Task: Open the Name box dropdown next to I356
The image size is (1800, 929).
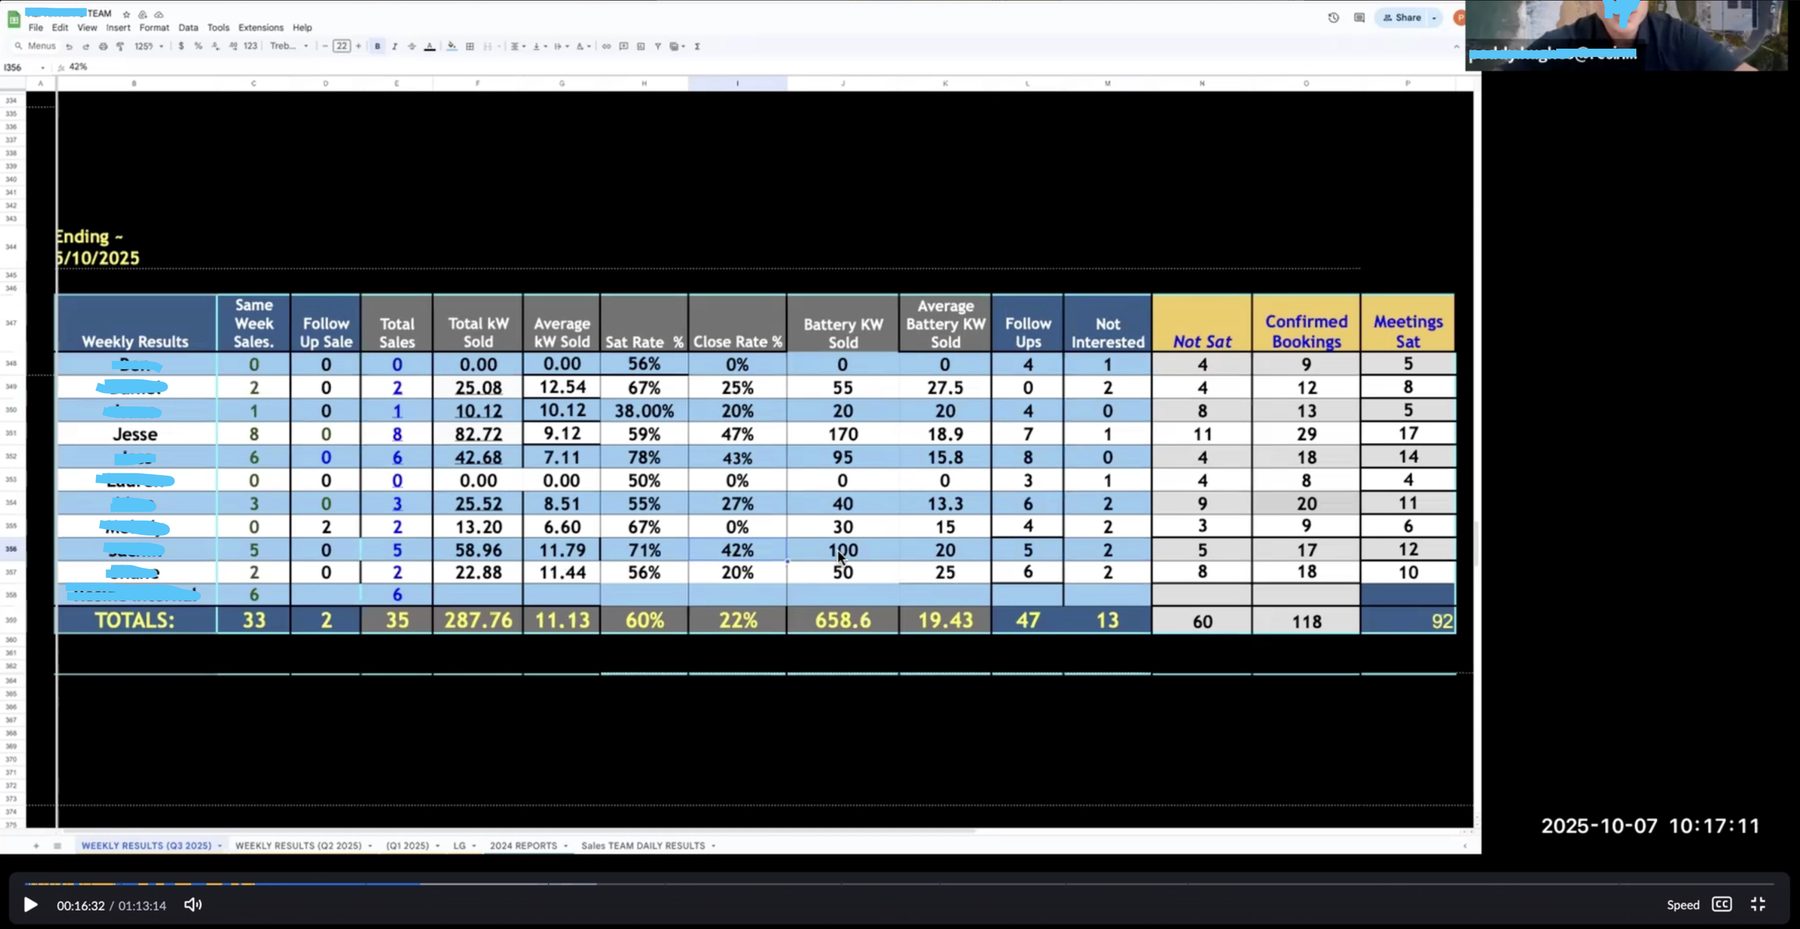Action: tap(42, 67)
